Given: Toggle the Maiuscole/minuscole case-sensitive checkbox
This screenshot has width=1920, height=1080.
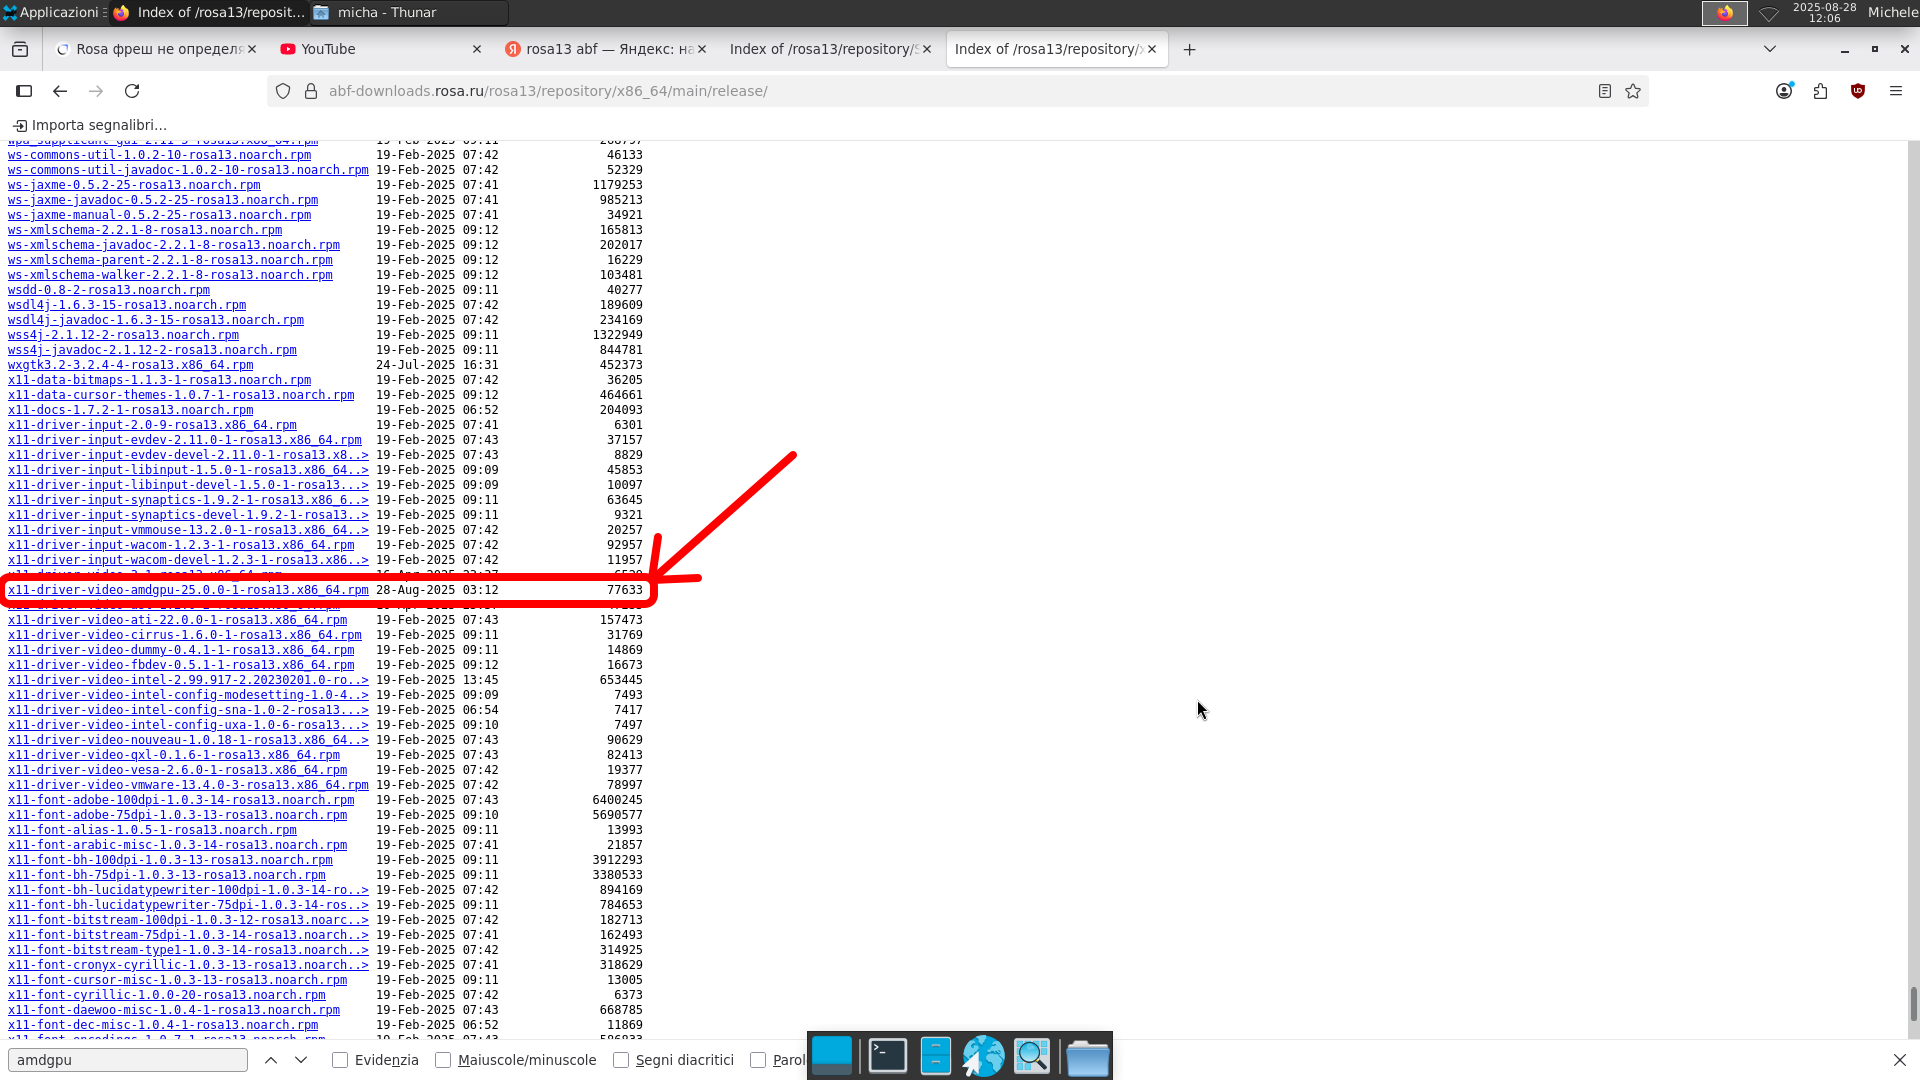Looking at the screenshot, I should pos(443,1060).
